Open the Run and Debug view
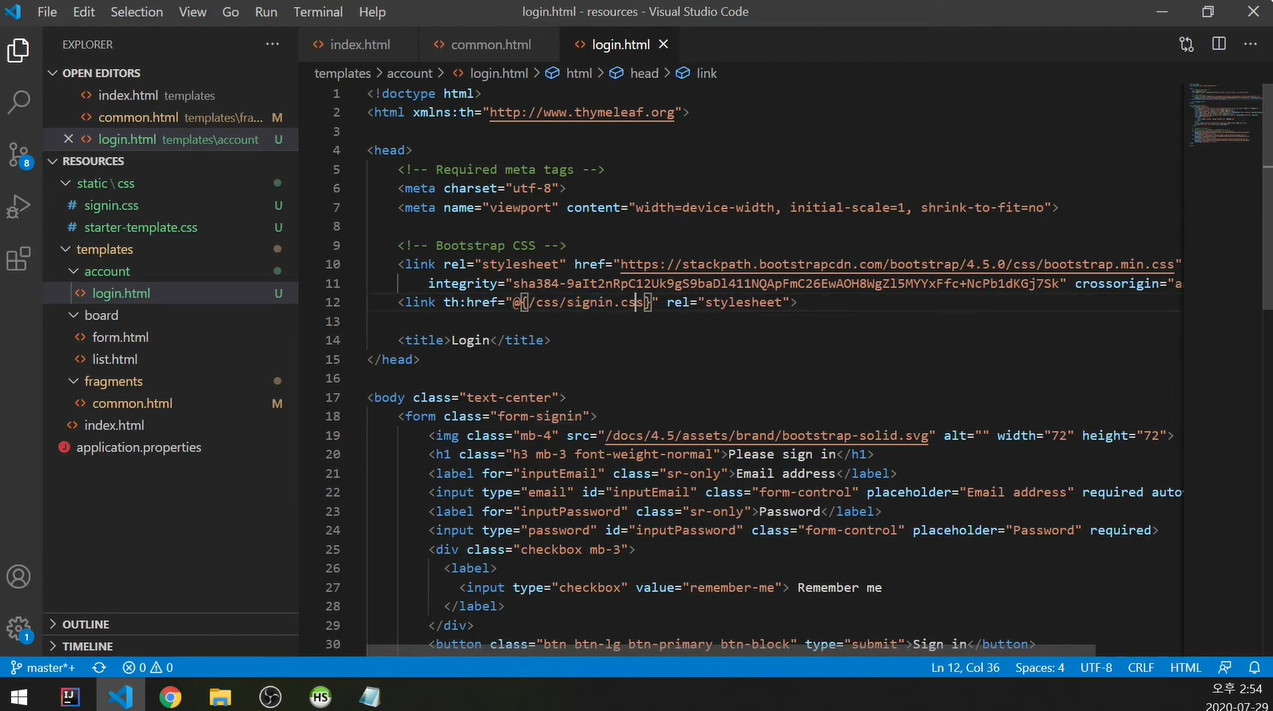Screen dimensions: 1273x711 18,207
